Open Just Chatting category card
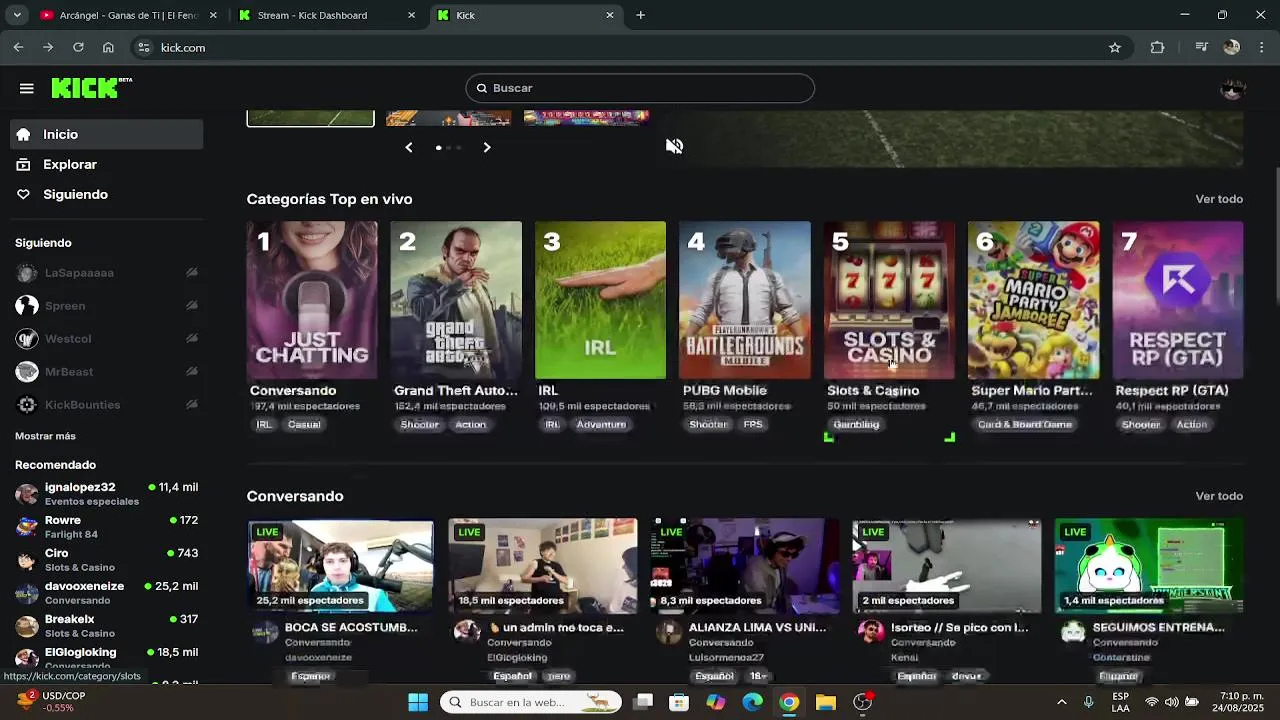Image resolution: width=1280 pixels, height=720 pixels. [x=312, y=300]
